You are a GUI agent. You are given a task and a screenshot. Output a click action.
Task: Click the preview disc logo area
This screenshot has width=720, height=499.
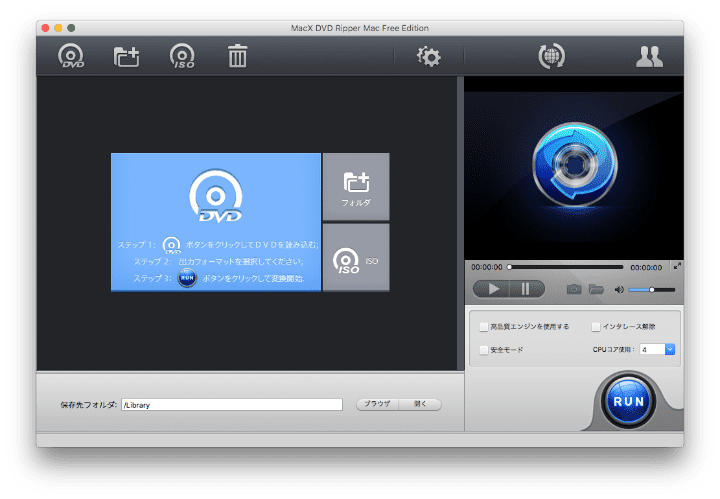coord(574,165)
